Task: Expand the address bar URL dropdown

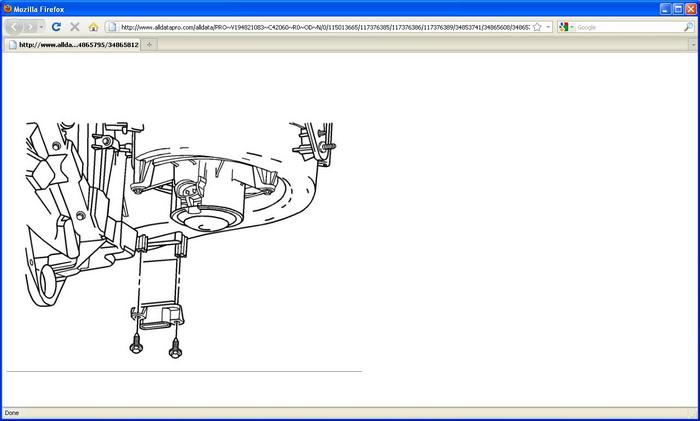Action: pyautogui.click(x=548, y=27)
